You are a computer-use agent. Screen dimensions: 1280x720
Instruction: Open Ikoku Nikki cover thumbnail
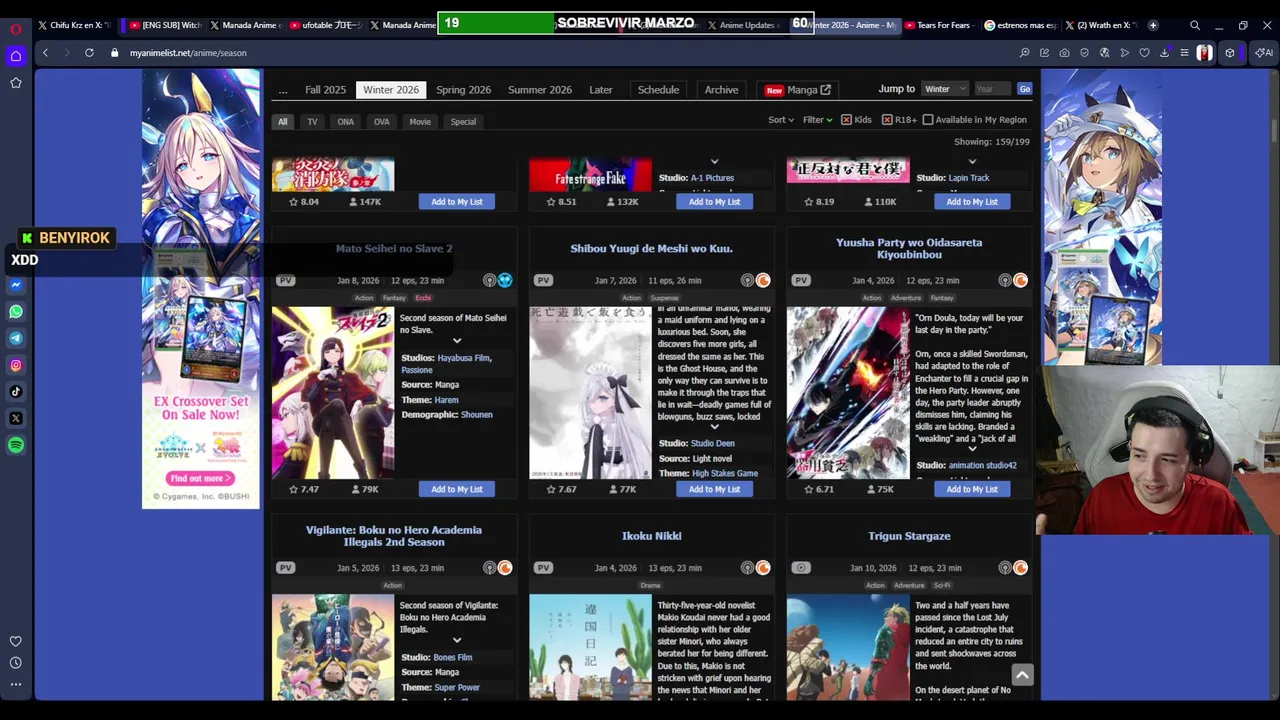coord(590,647)
